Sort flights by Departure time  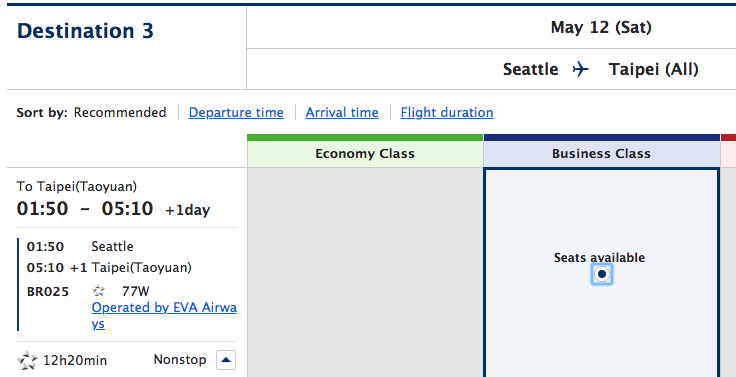236,113
